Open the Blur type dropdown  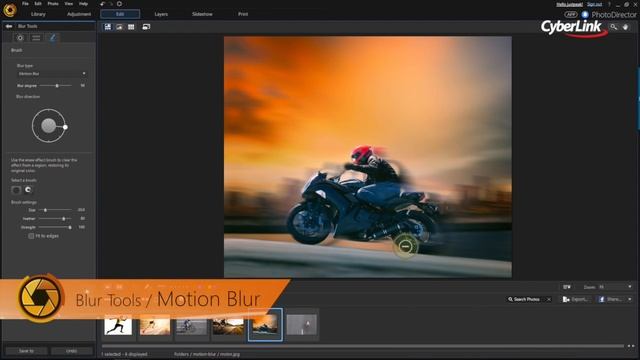[x=52, y=73]
